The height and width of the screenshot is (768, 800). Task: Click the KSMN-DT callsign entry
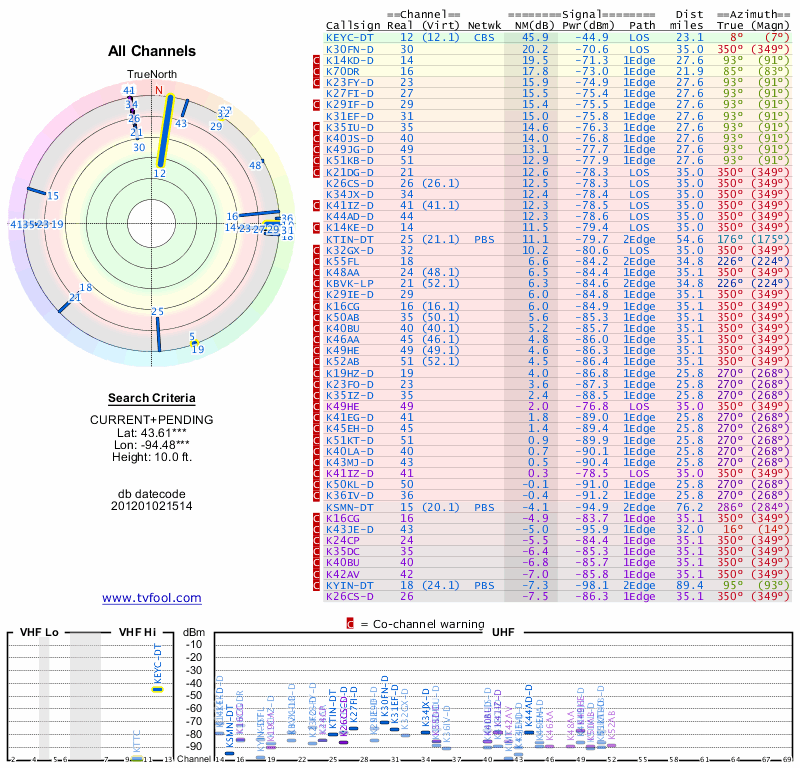[349, 507]
